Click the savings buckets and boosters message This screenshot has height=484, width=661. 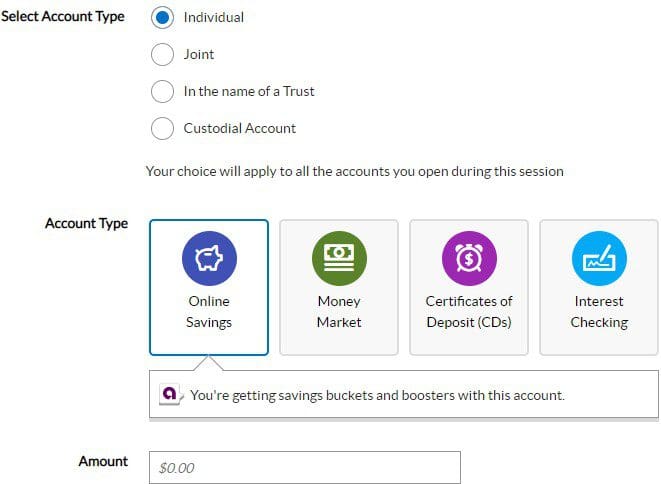(x=377, y=395)
